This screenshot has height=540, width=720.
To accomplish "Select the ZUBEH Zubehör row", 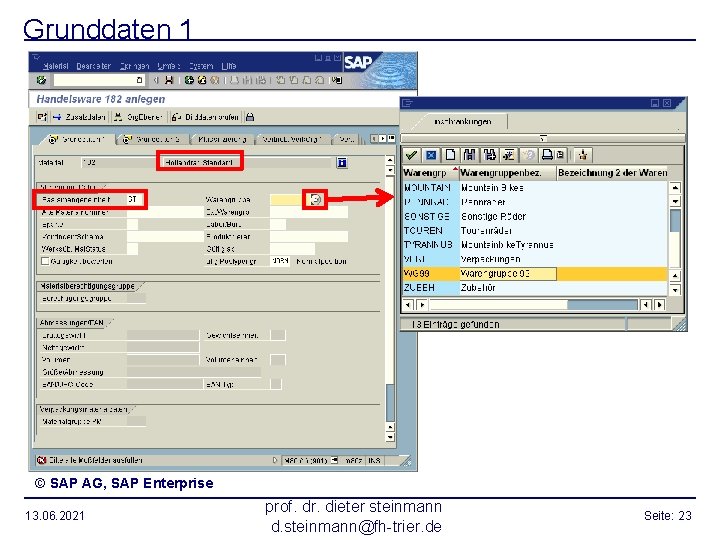I will click(x=534, y=288).
